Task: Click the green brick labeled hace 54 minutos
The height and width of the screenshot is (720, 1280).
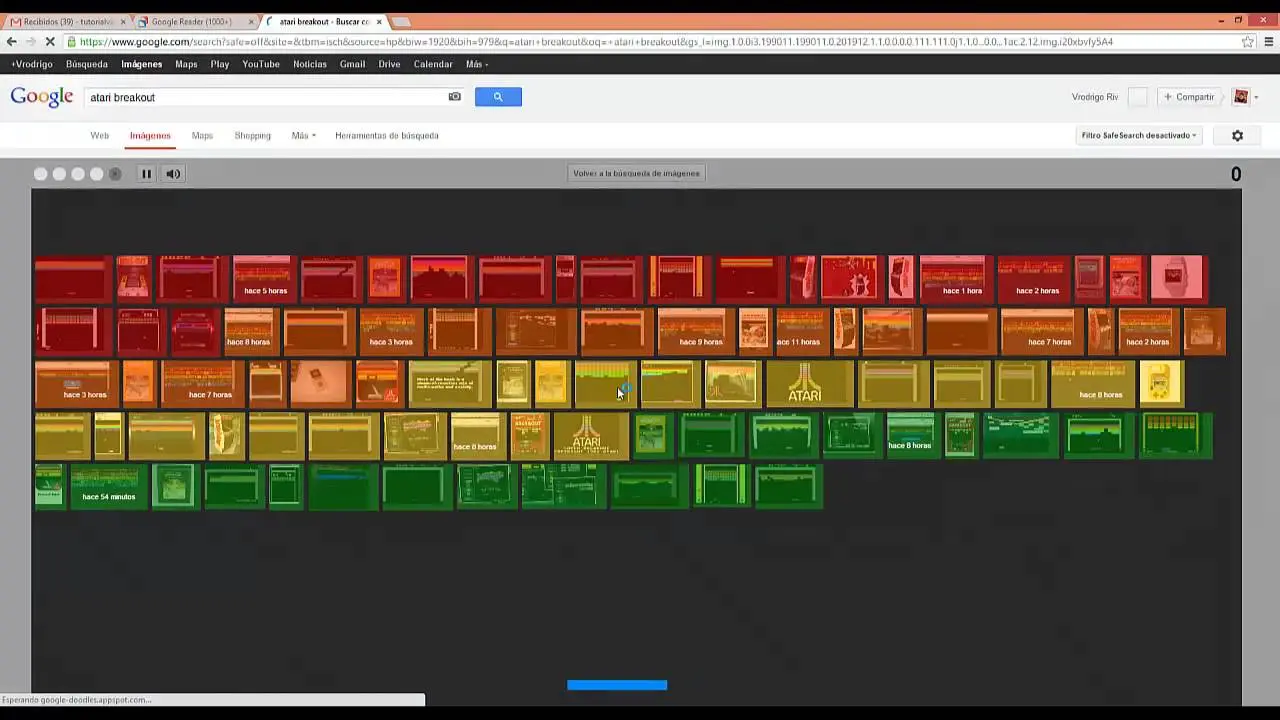Action: coord(108,486)
